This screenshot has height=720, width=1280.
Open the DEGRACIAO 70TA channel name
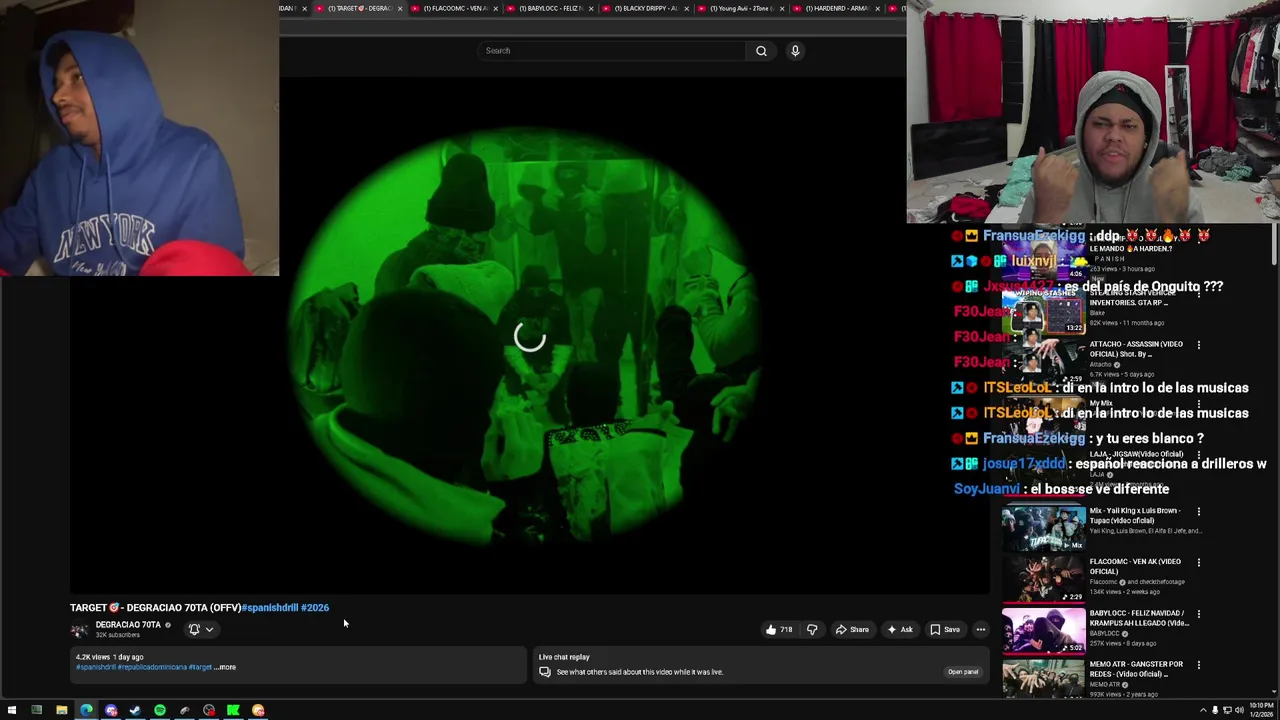(x=128, y=625)
